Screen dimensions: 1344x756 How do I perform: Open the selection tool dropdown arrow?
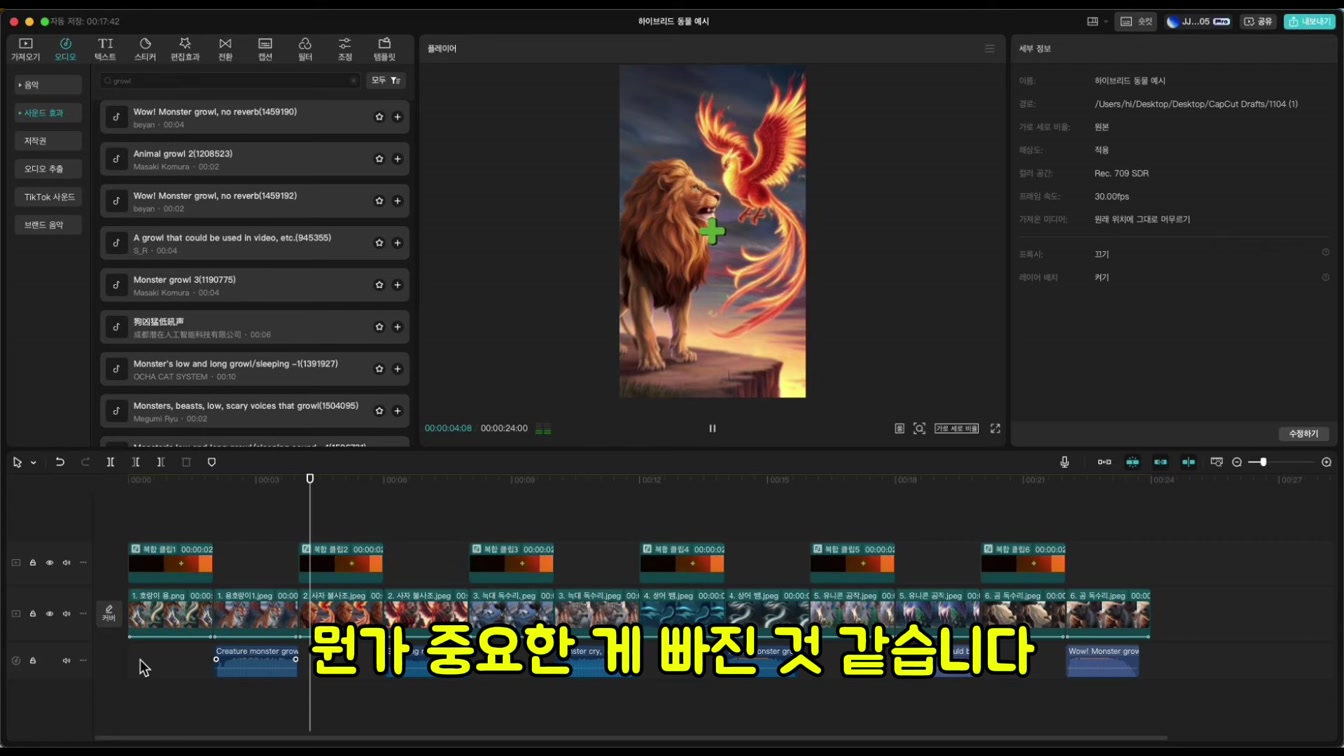[x=33, y=463]
